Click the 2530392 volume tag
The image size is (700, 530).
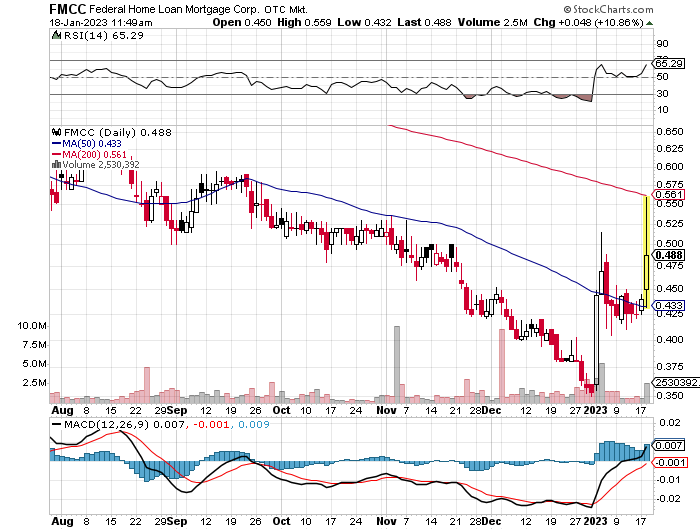(x=676, y=383)
